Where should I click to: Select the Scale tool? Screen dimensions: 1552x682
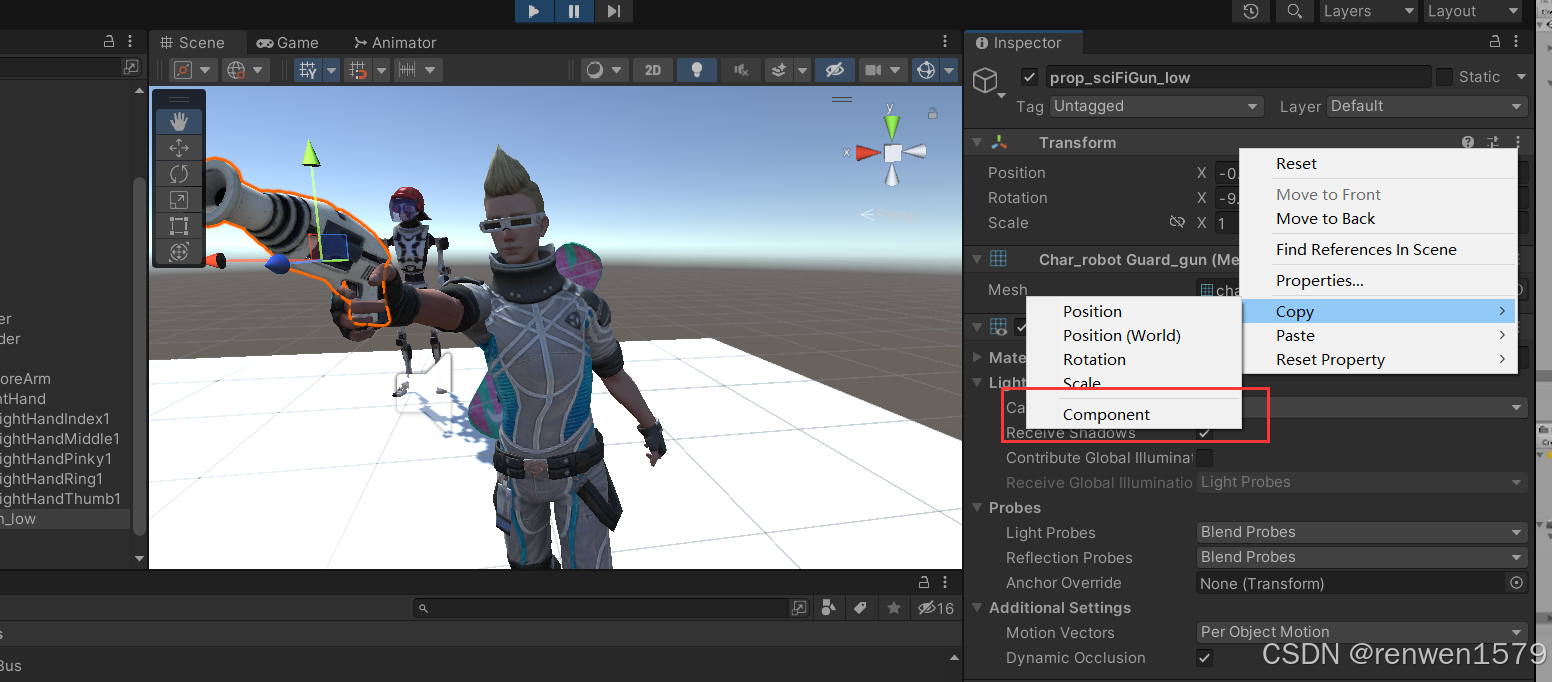pyautogui.click(x=179, y=200)
